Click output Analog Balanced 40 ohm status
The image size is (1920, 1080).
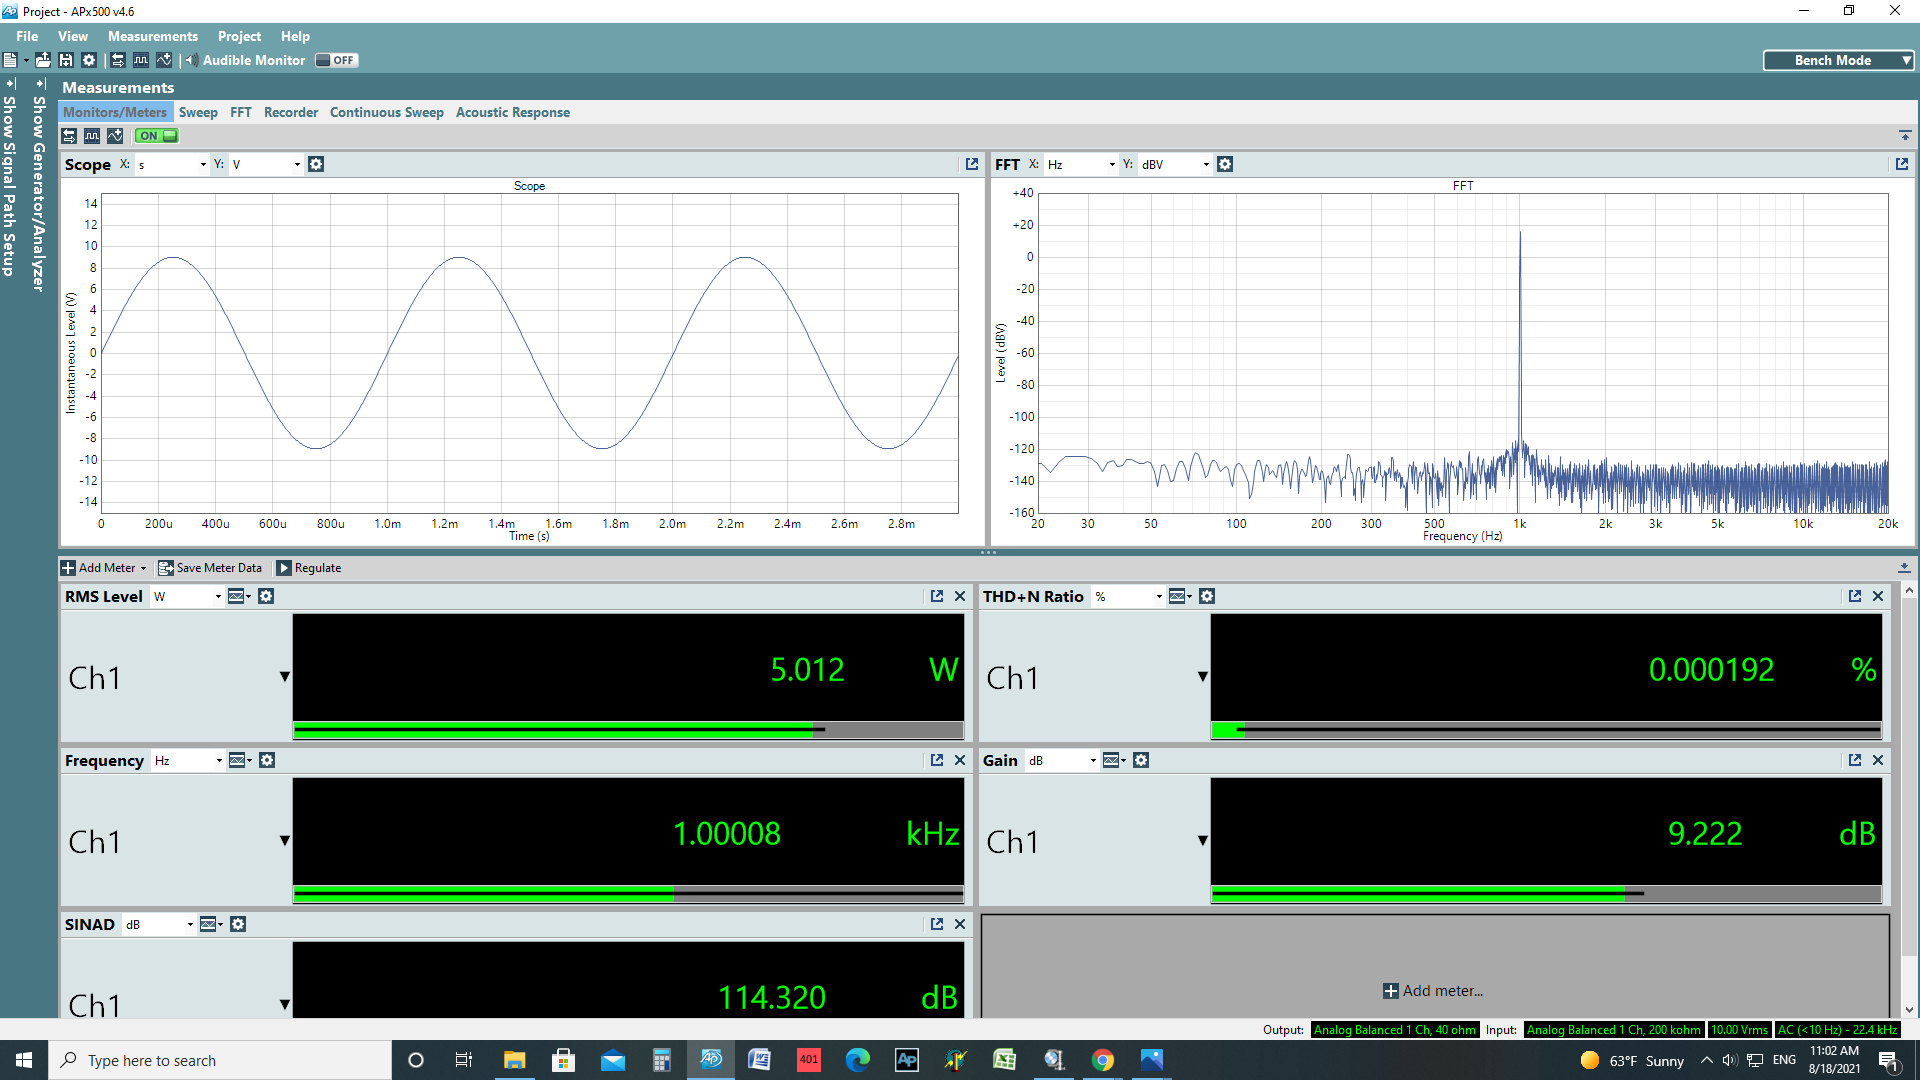(x=1394, y=1030)
